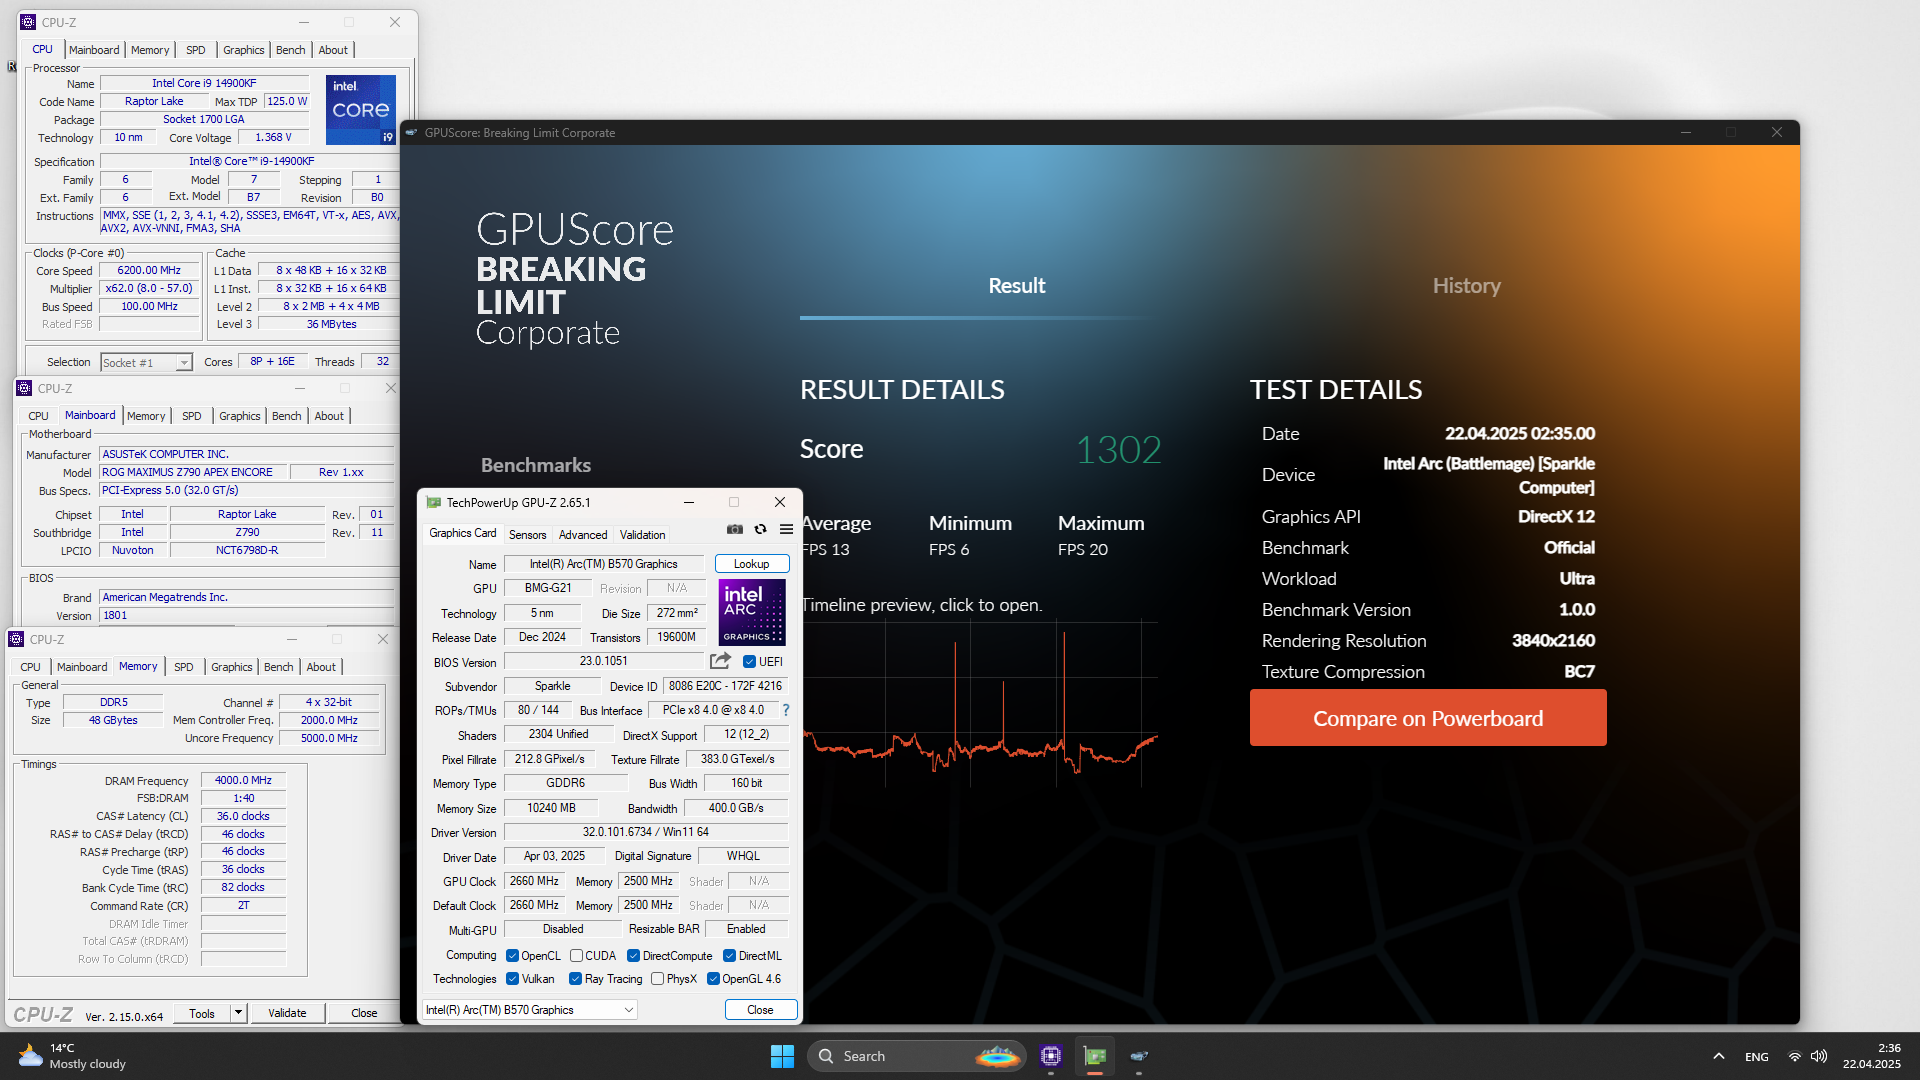
Task: Click the Rendering Resolution value 3840x2160
Action: pos(1553,641)
